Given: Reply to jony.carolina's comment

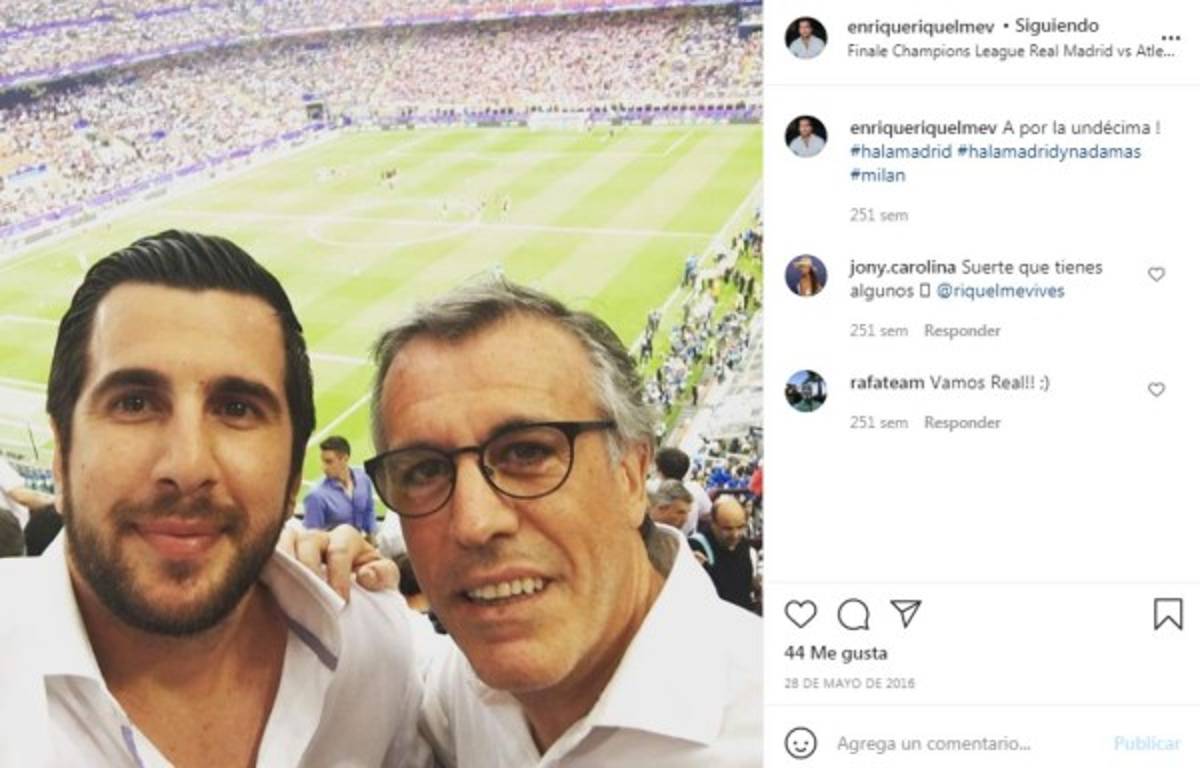Looking at the screenshot, I should pyautogui.click(x=962, y=330).
